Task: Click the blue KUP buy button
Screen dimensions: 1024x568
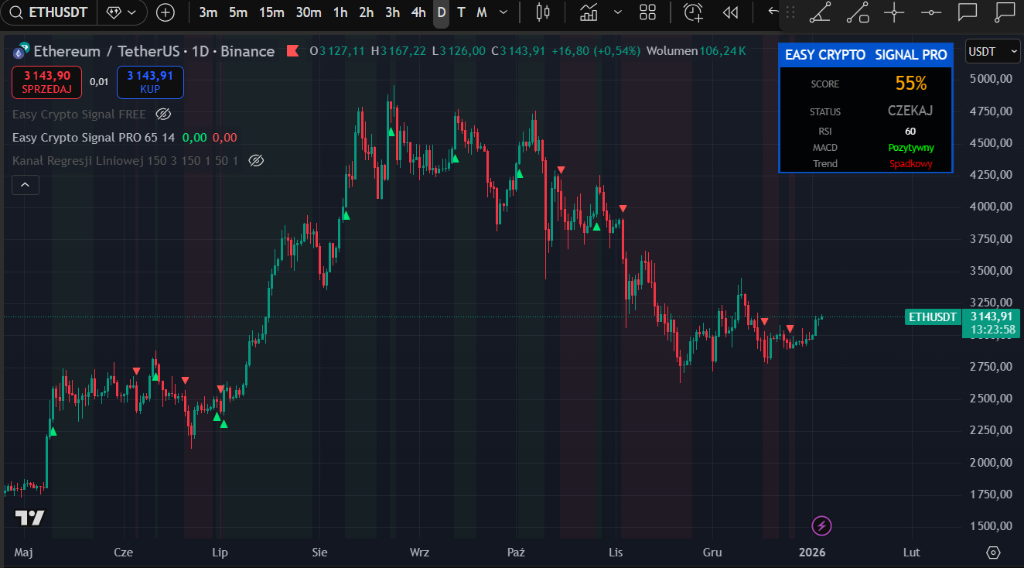Action: pos(150,82)
